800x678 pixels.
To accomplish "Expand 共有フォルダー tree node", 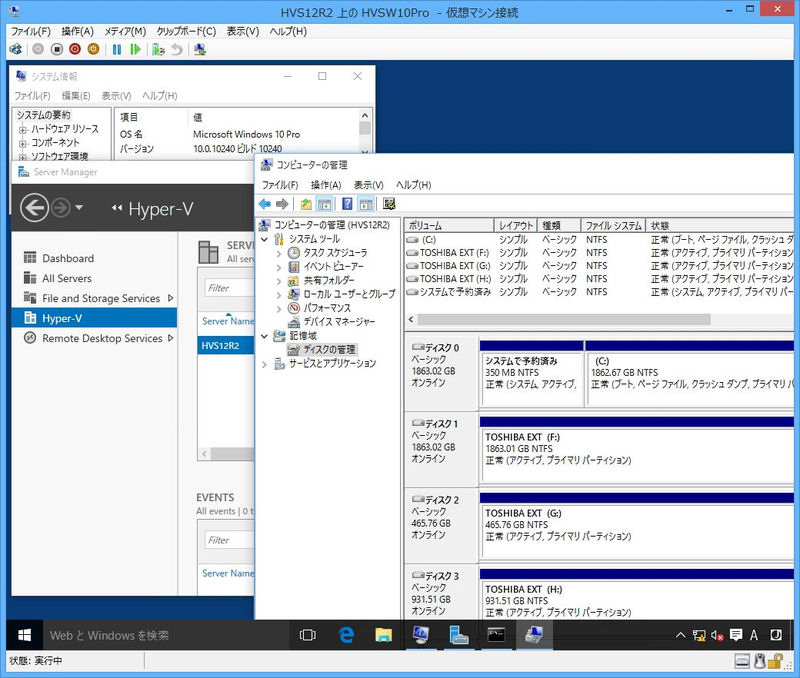I will coord(279,281).
